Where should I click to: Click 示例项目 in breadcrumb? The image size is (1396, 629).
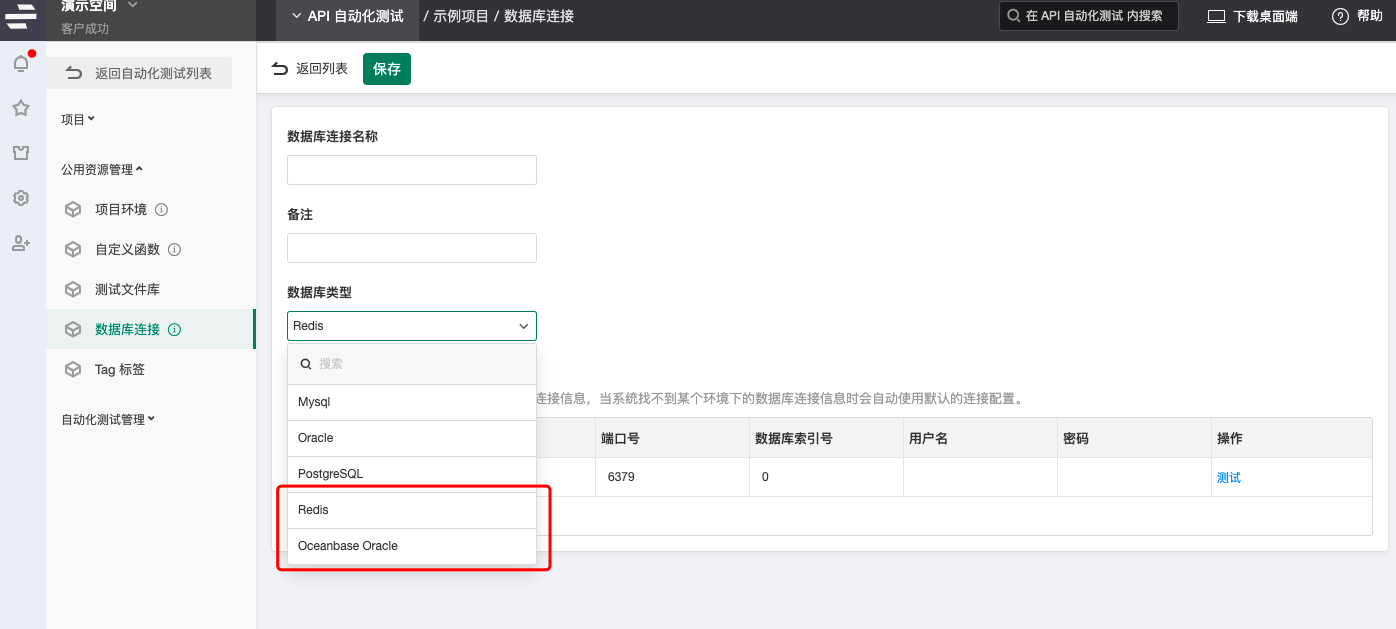[x=459, y=16]
